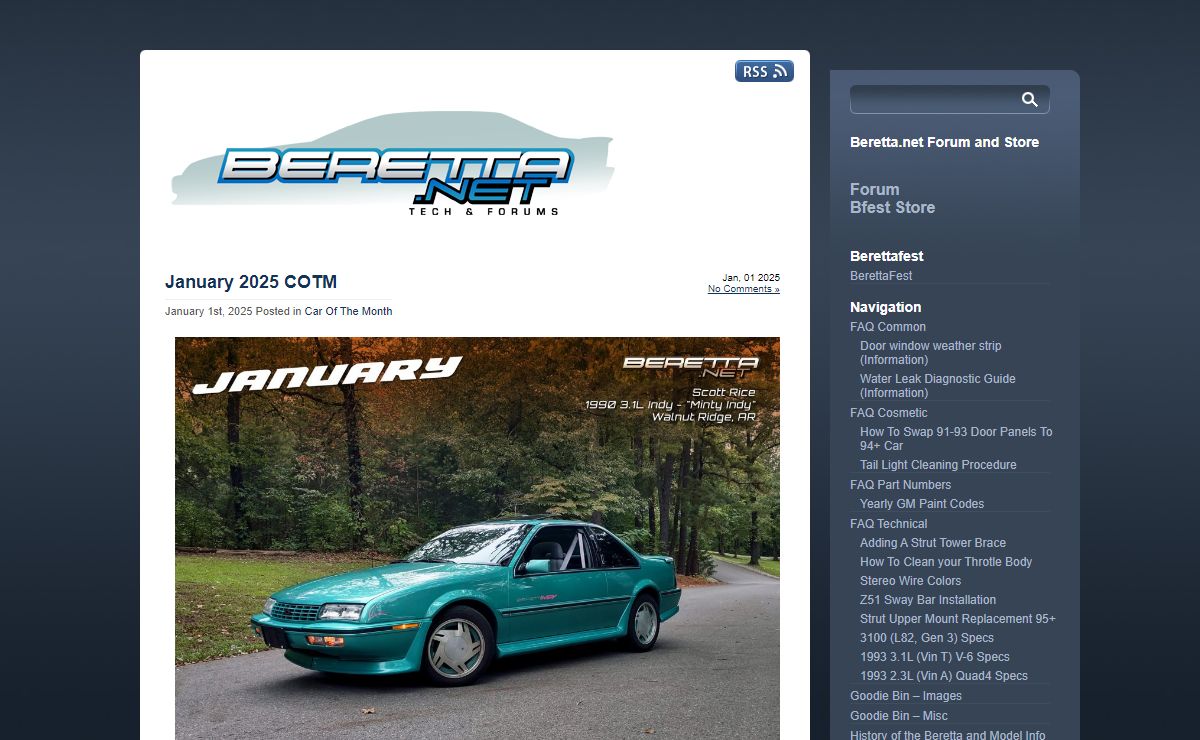Viewport: 1200px width, 740px height.
Task: Open Water Leak Diagnostic Guide page
Action: [x=937, y=386]
